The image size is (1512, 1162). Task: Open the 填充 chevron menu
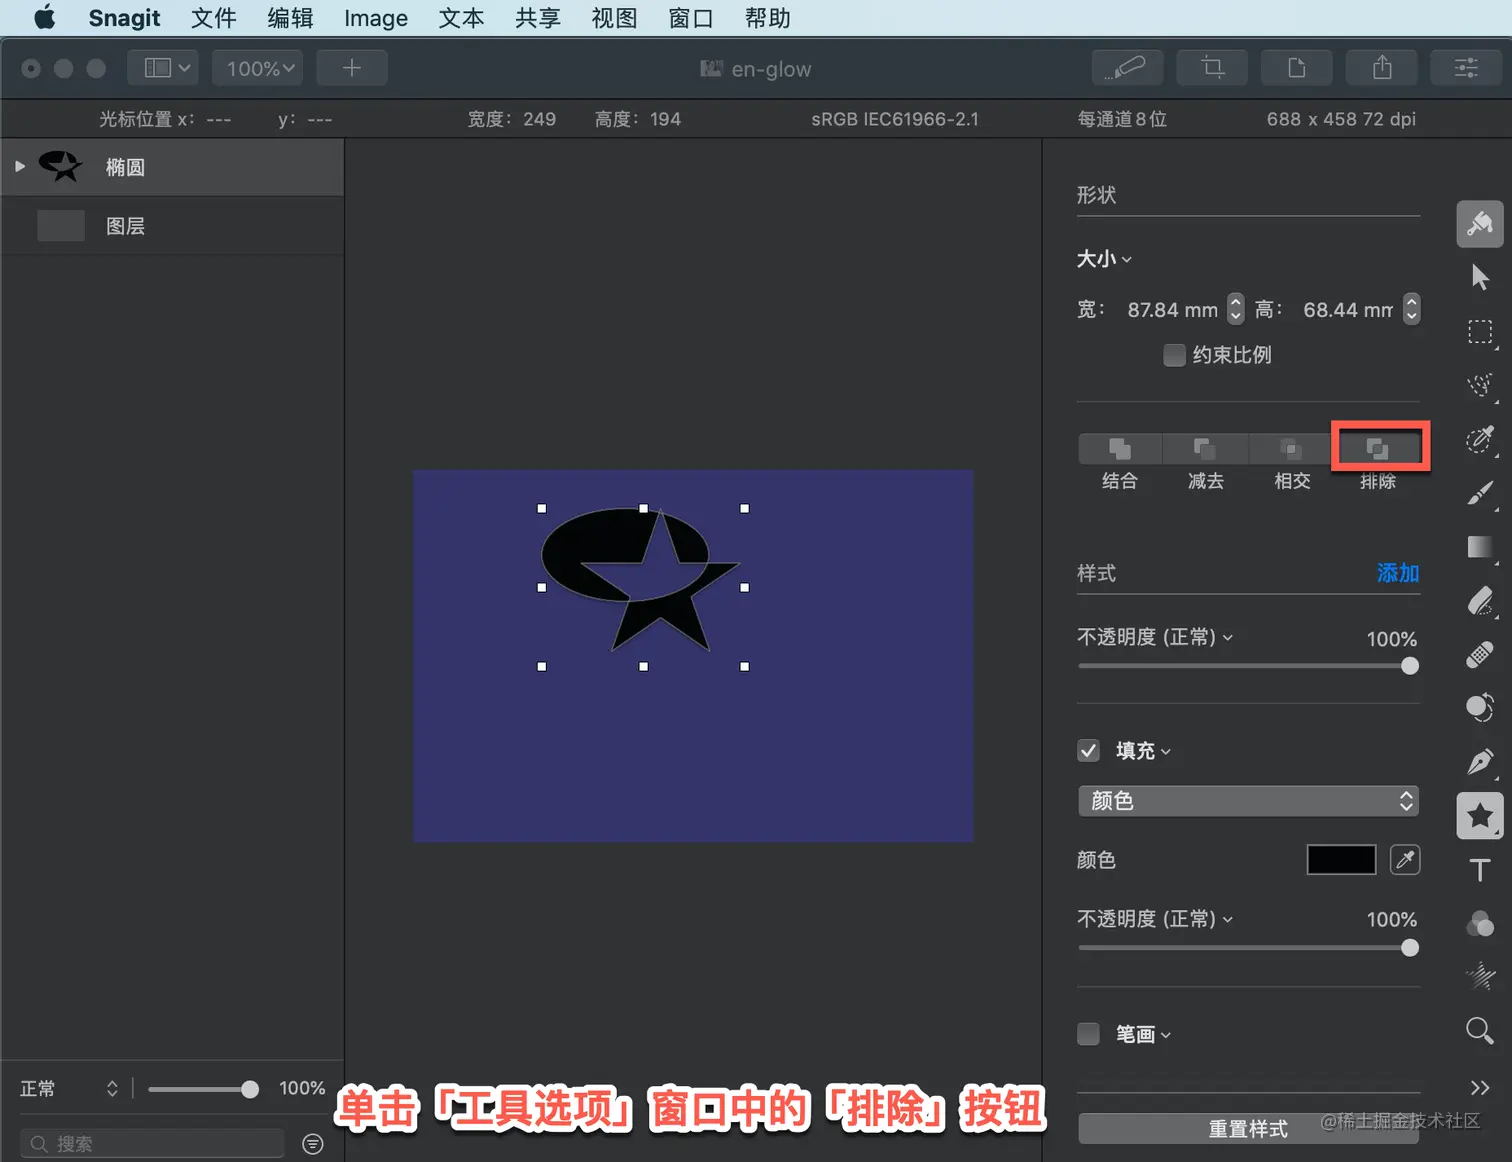tap(1166, 752)
